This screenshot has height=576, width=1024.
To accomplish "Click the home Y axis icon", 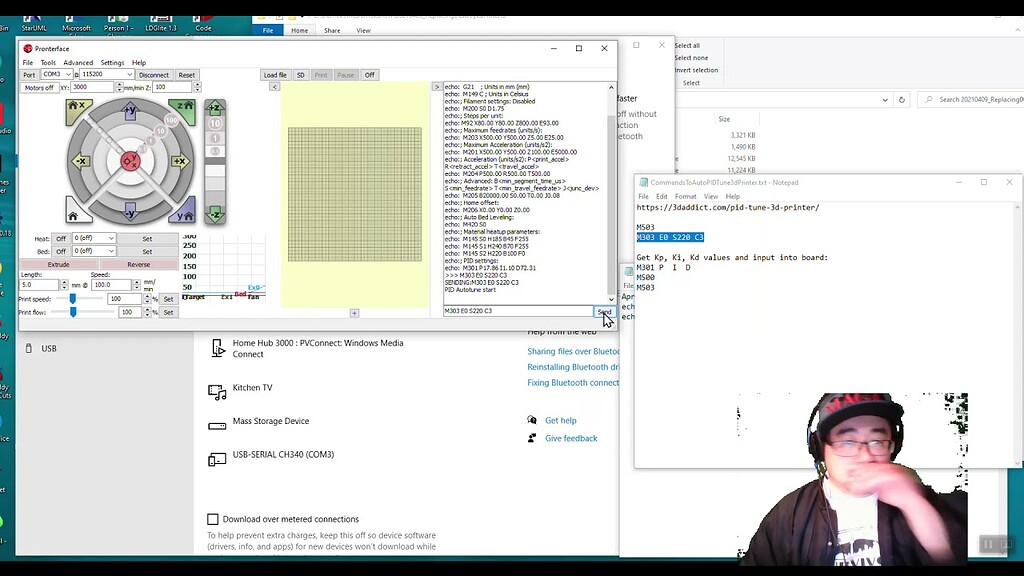I will [x=183, y=211].
